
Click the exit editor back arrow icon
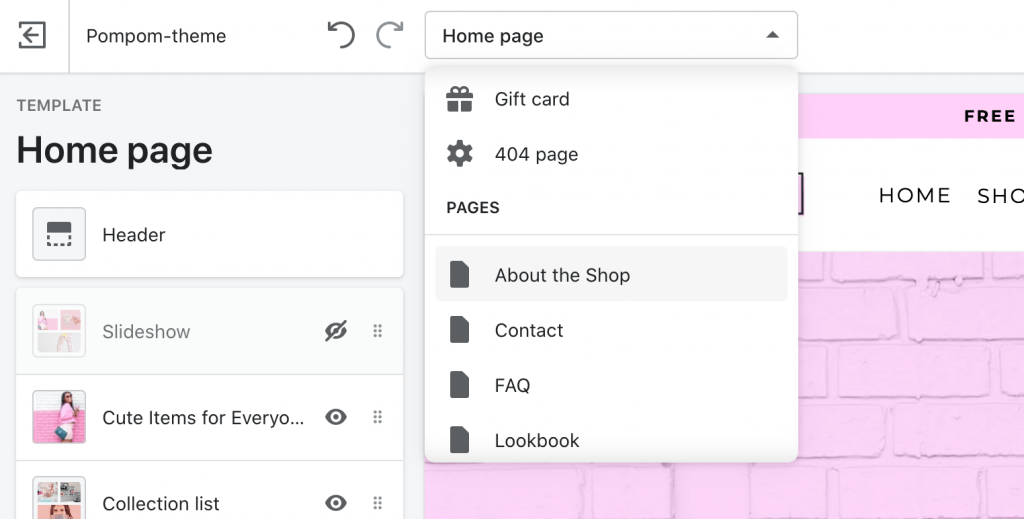[x=32, y=35]
